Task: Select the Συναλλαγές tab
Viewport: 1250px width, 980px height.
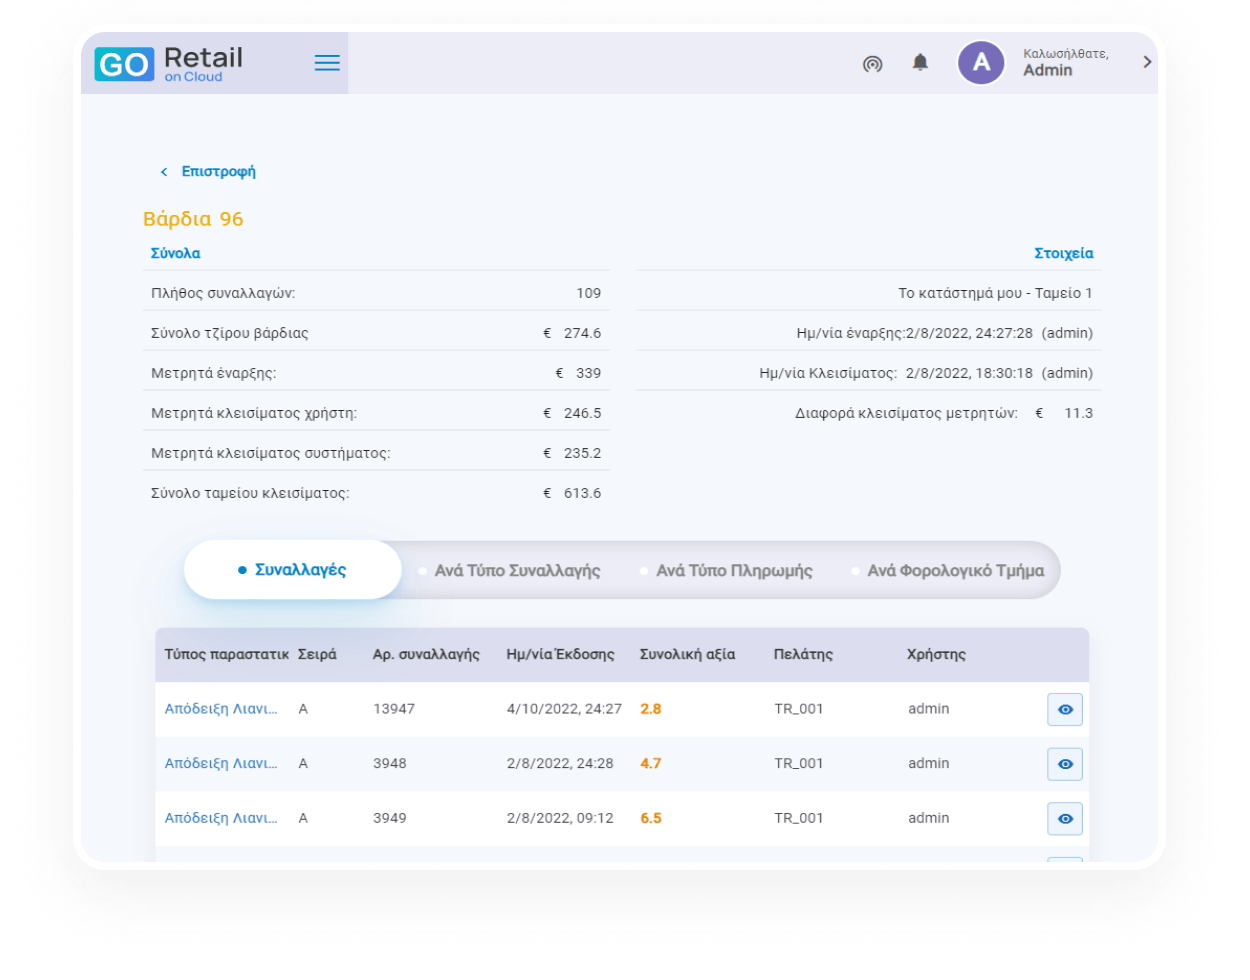Action: click(293, 570)
